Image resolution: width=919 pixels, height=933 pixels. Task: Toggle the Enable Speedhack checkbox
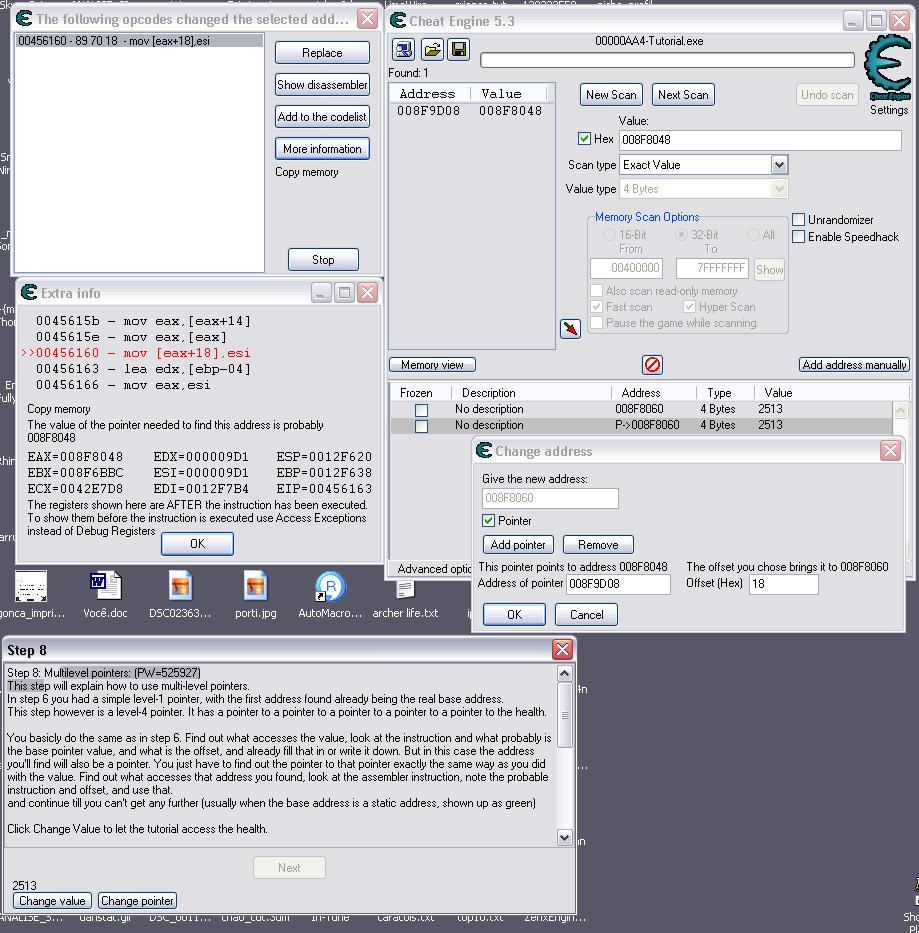click(799, 237)
